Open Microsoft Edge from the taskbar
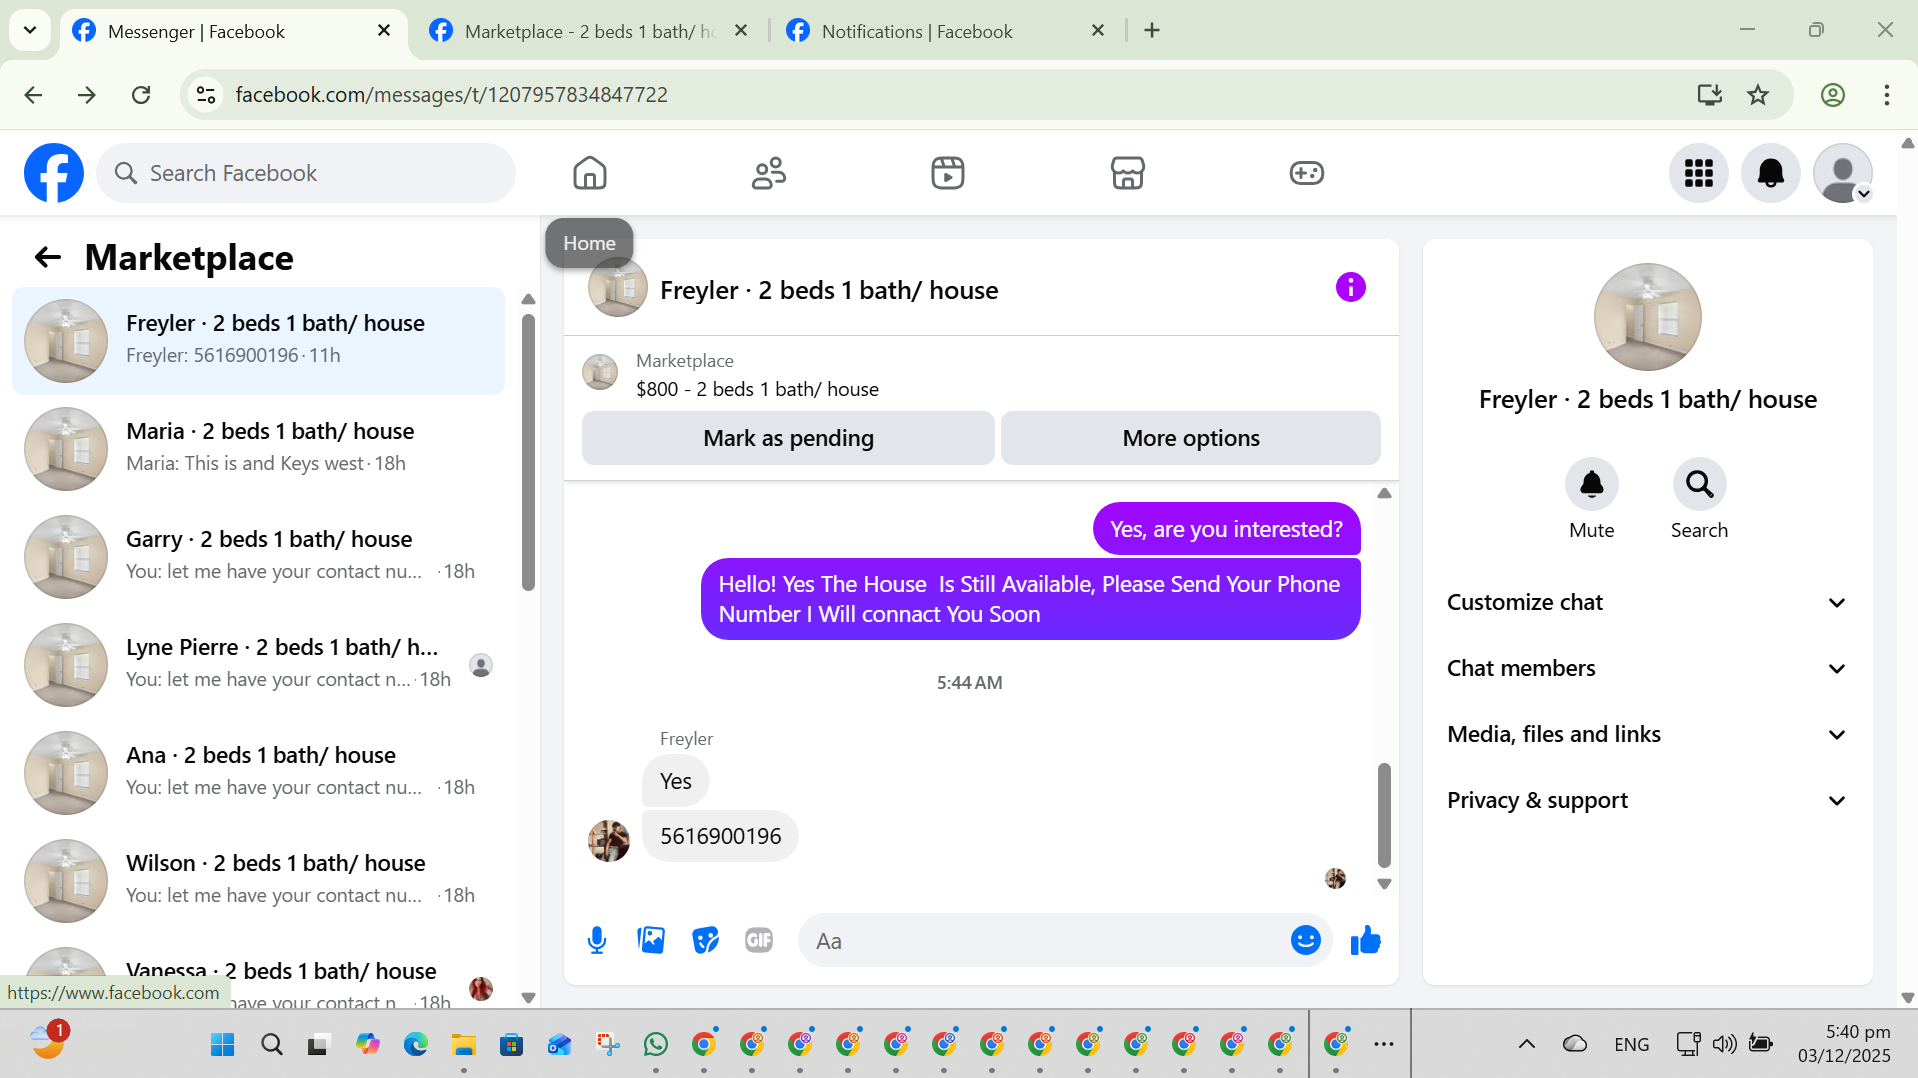 [415, 1044]
